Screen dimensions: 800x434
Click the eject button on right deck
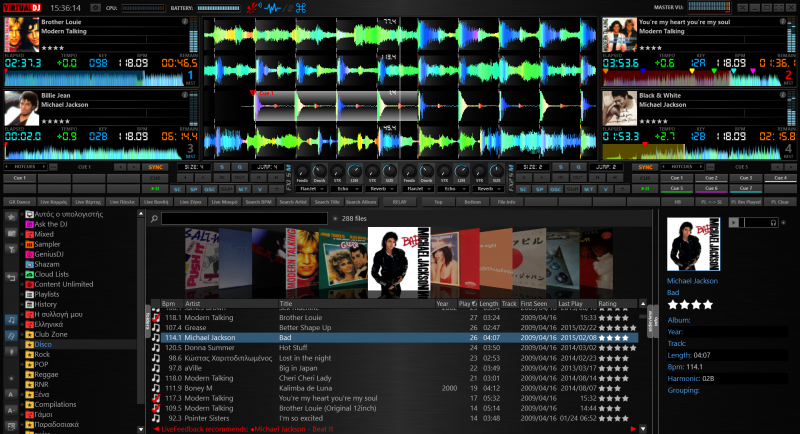pyautogui.click(x=622, y=189)
